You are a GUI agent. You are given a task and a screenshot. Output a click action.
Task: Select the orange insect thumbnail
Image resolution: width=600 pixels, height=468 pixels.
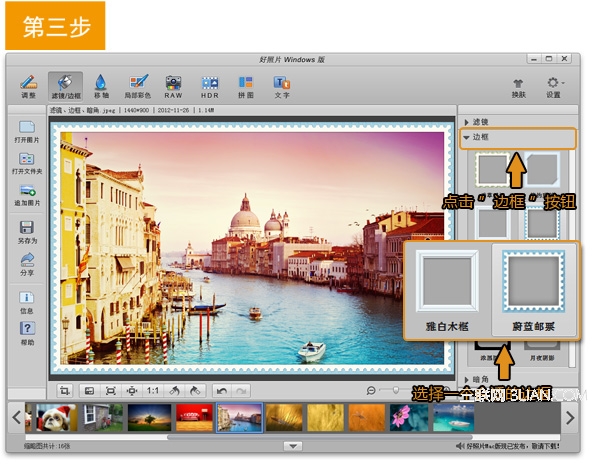coord(367,417)
